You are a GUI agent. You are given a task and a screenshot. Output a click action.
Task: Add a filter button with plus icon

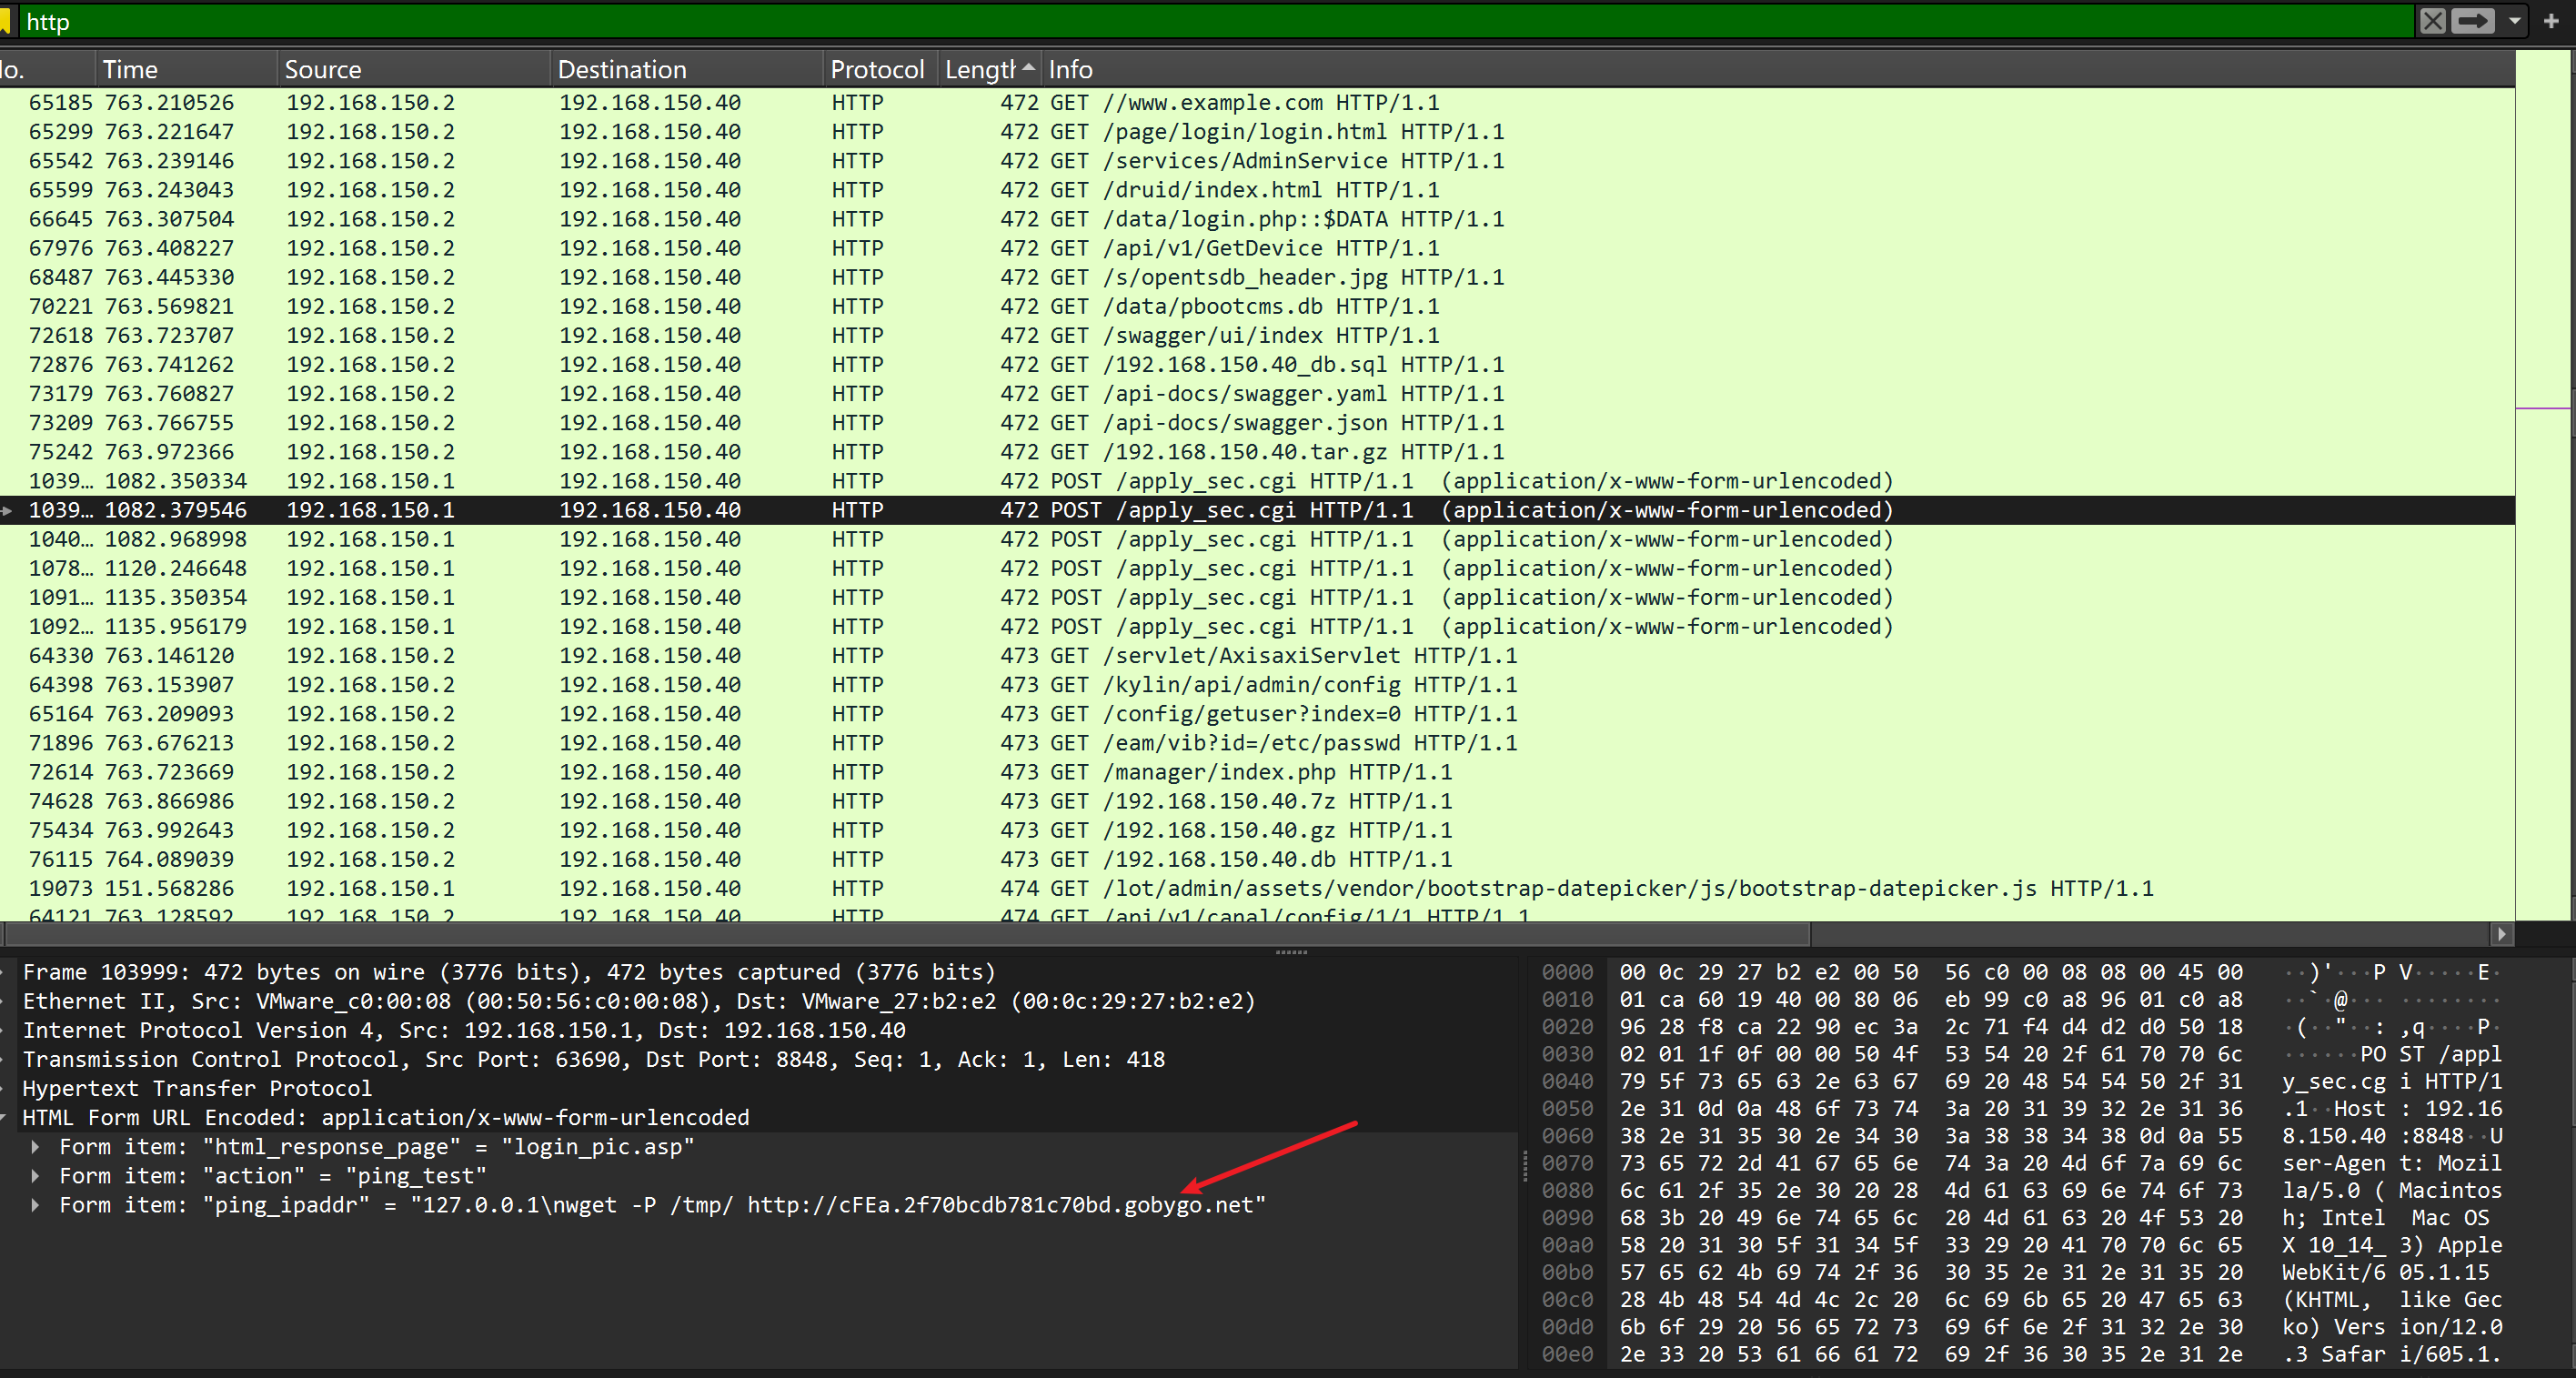coord(2551,21)
